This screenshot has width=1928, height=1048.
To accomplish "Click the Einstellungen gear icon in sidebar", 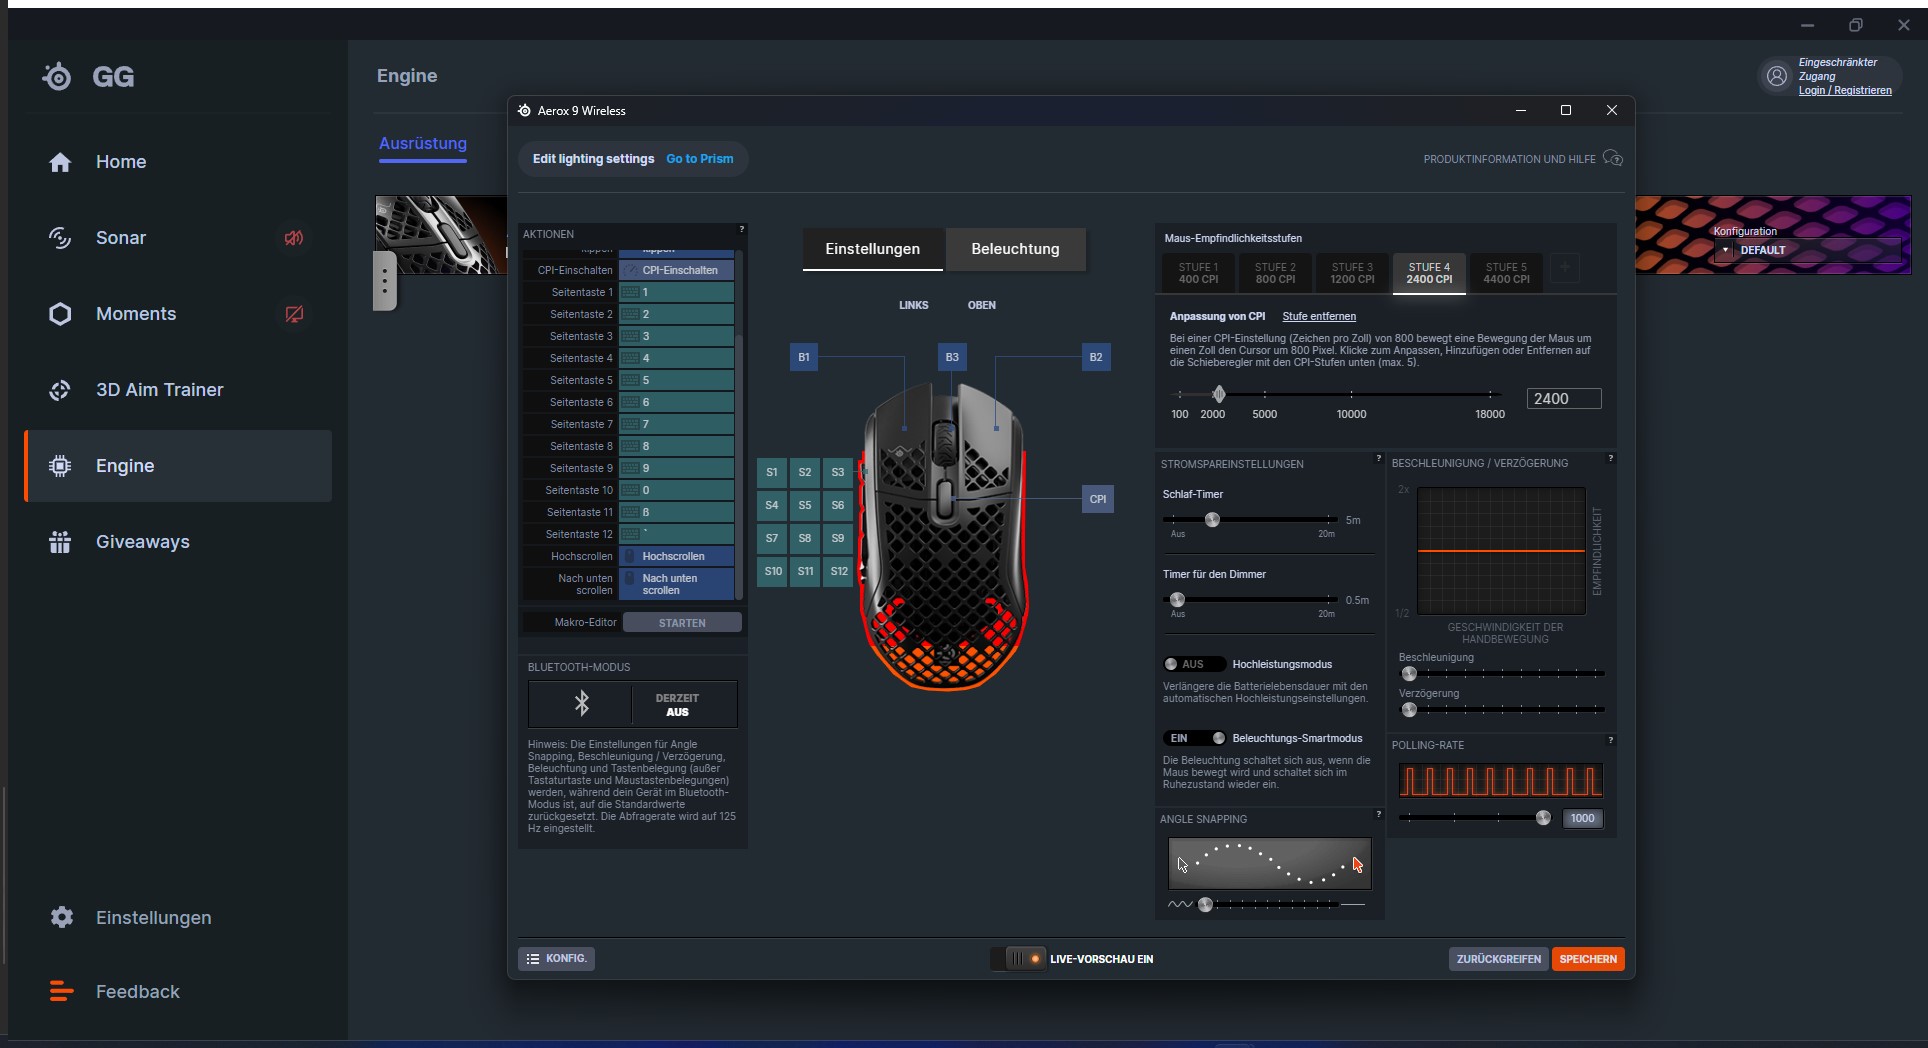I will click(62, 917).
